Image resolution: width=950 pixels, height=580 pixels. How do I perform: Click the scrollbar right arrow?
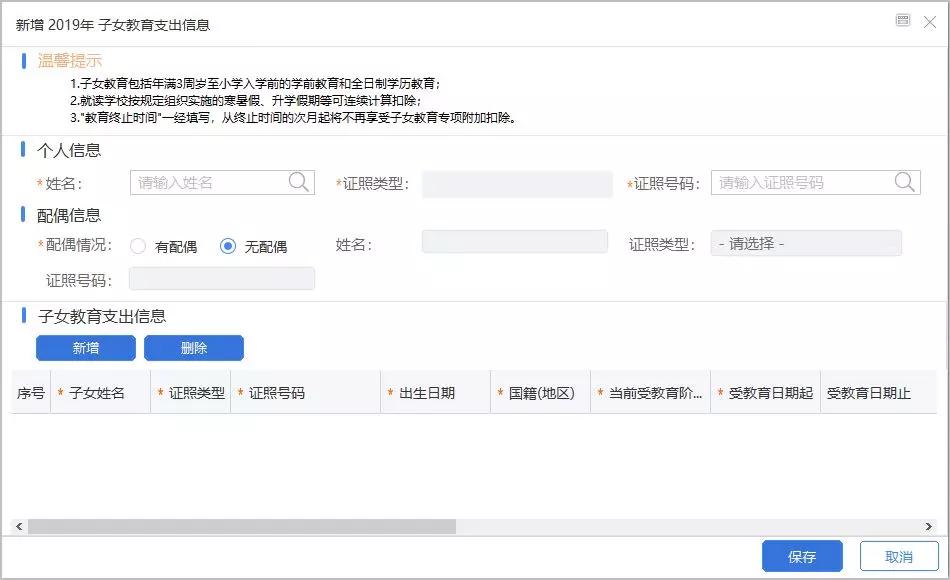tap(928, 527)
